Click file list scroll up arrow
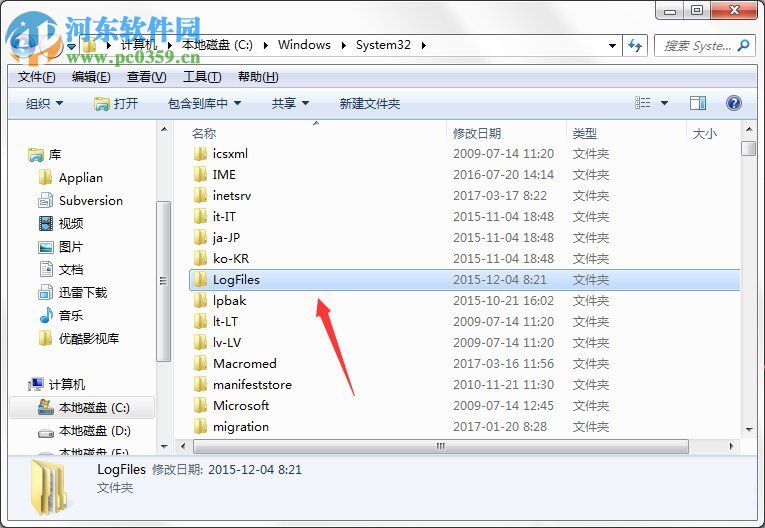This screenshot has height=528, width=765. (x=749, y=130)
